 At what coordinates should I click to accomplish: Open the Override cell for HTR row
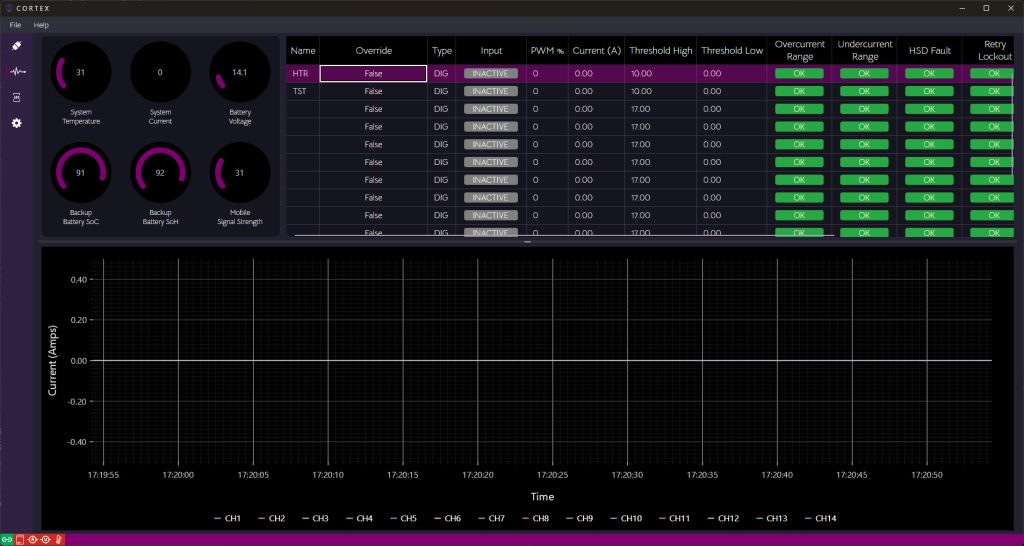373,73
